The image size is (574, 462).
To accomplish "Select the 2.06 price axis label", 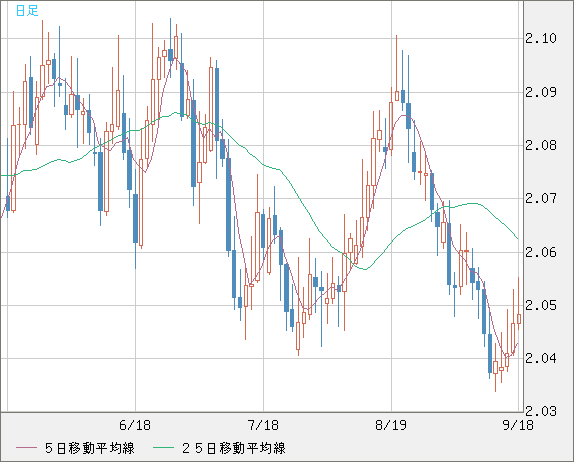I will click(x=541, y=252).
